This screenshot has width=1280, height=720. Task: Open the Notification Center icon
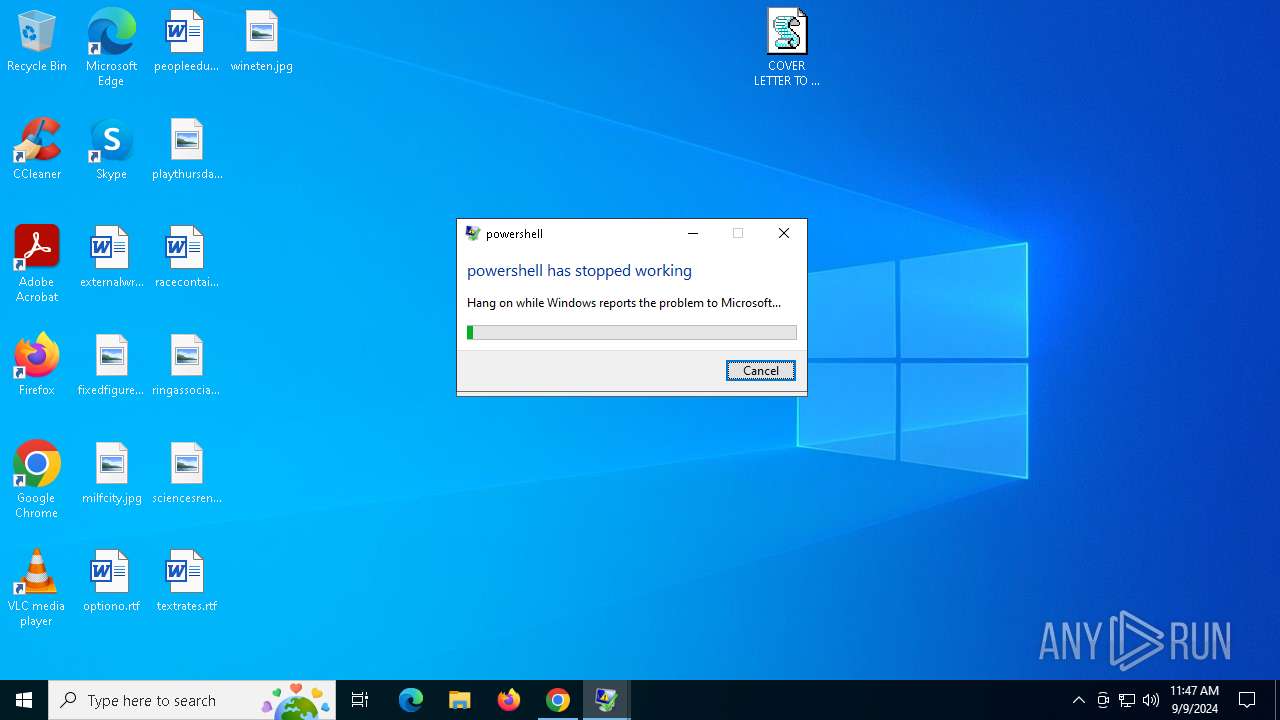[1247, 700]
